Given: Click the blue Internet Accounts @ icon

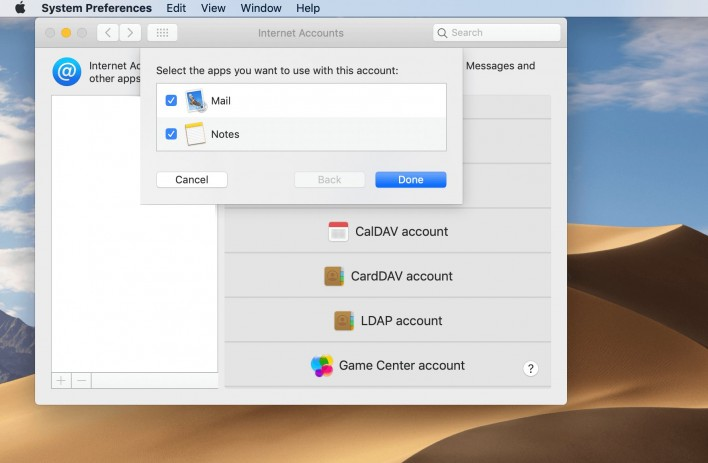Looking at the screenshot, I should (x=67, y=72).
